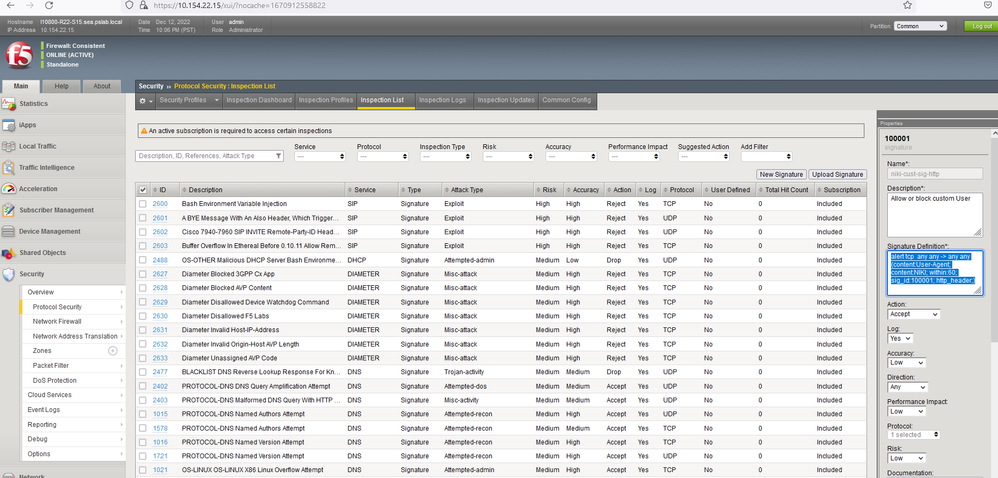Click the New Signature button

(781, 174)
